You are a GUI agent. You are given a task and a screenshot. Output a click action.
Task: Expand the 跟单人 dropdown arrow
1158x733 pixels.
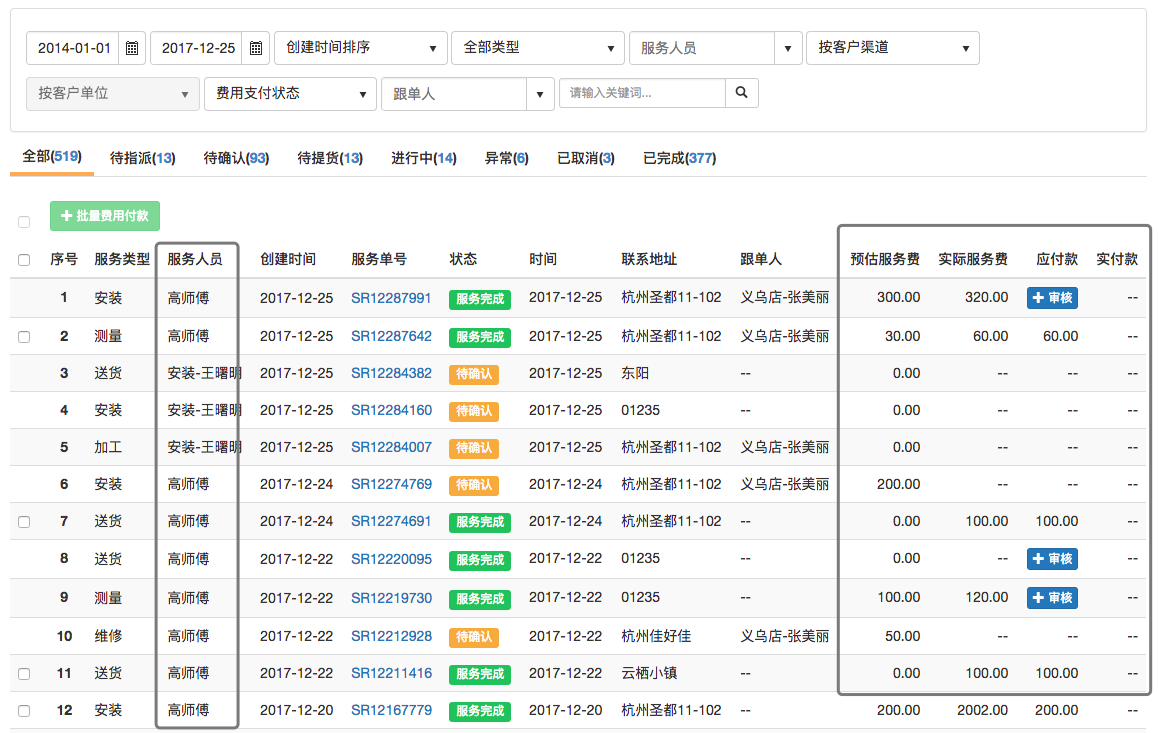coord(540,94)
